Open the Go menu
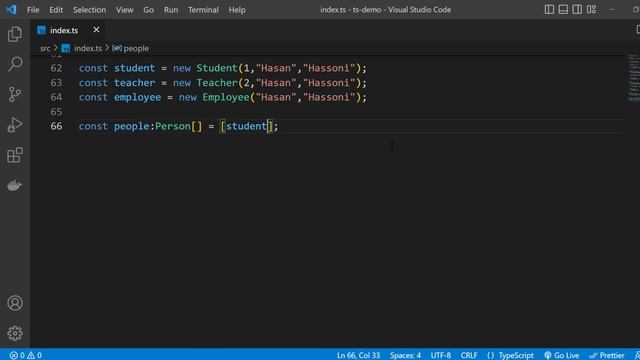The width and height of the screenshot is (640, 360). pyautogui.click(x=149, y=10)
